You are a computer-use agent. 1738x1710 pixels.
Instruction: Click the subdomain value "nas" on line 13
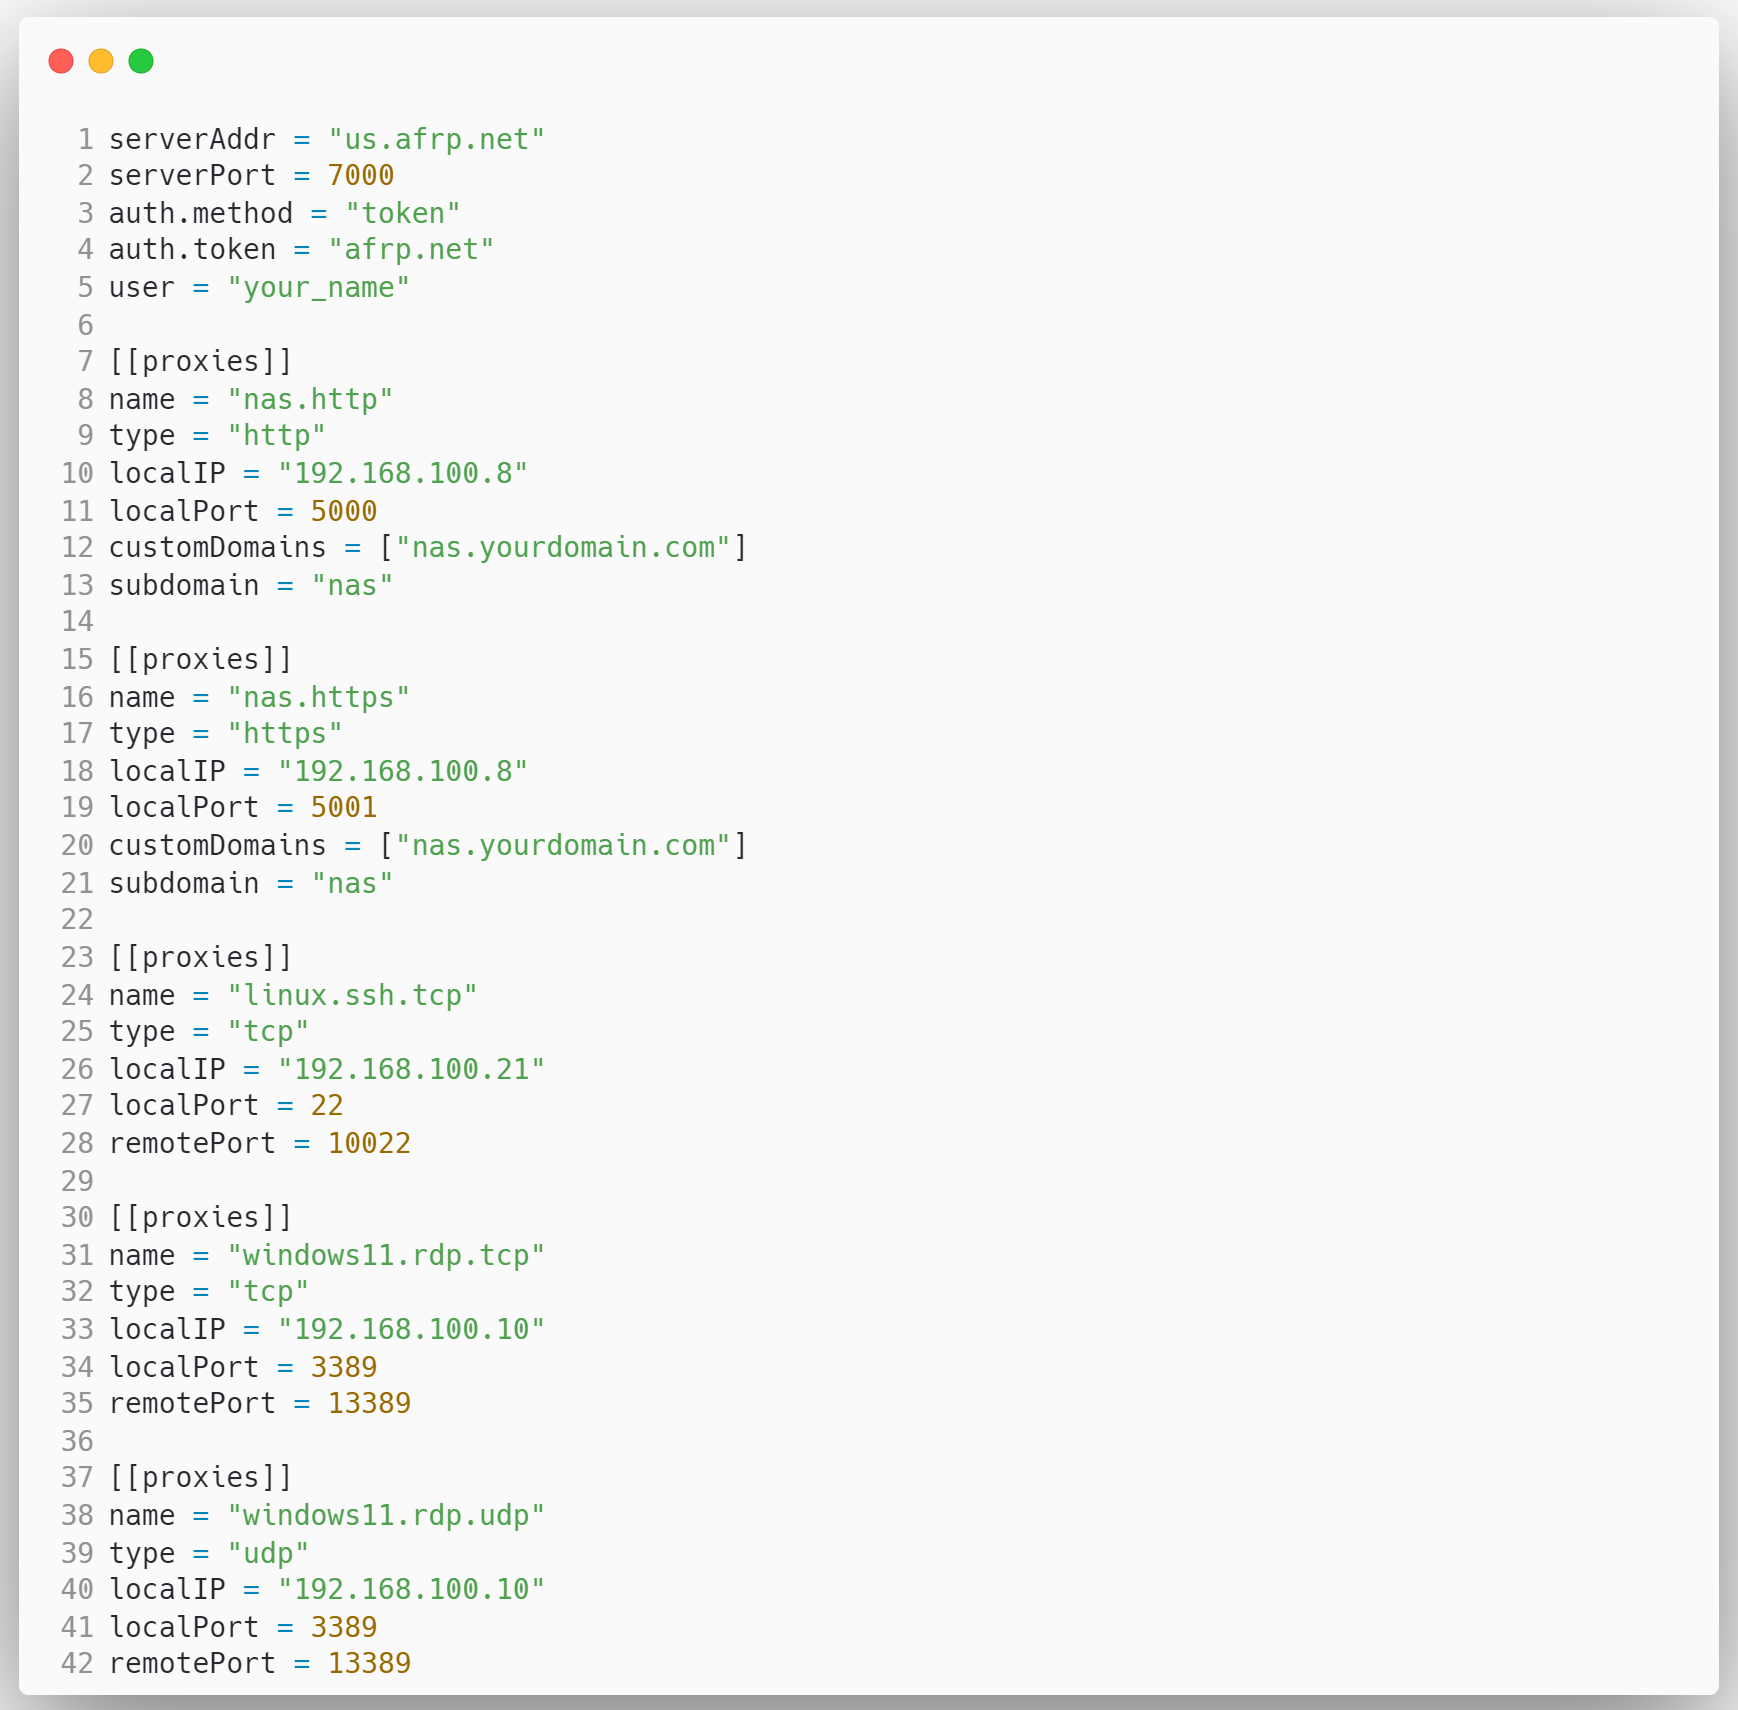[x=352, y=585]
